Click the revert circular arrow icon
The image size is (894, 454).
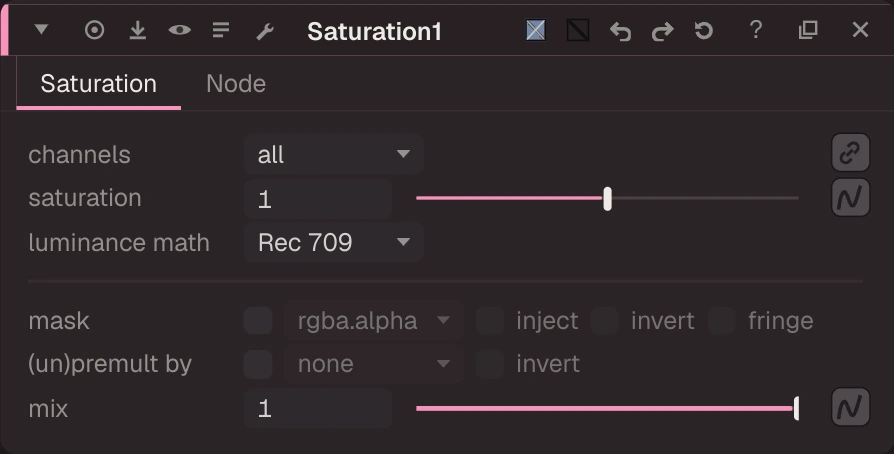(x=704, y=30)
